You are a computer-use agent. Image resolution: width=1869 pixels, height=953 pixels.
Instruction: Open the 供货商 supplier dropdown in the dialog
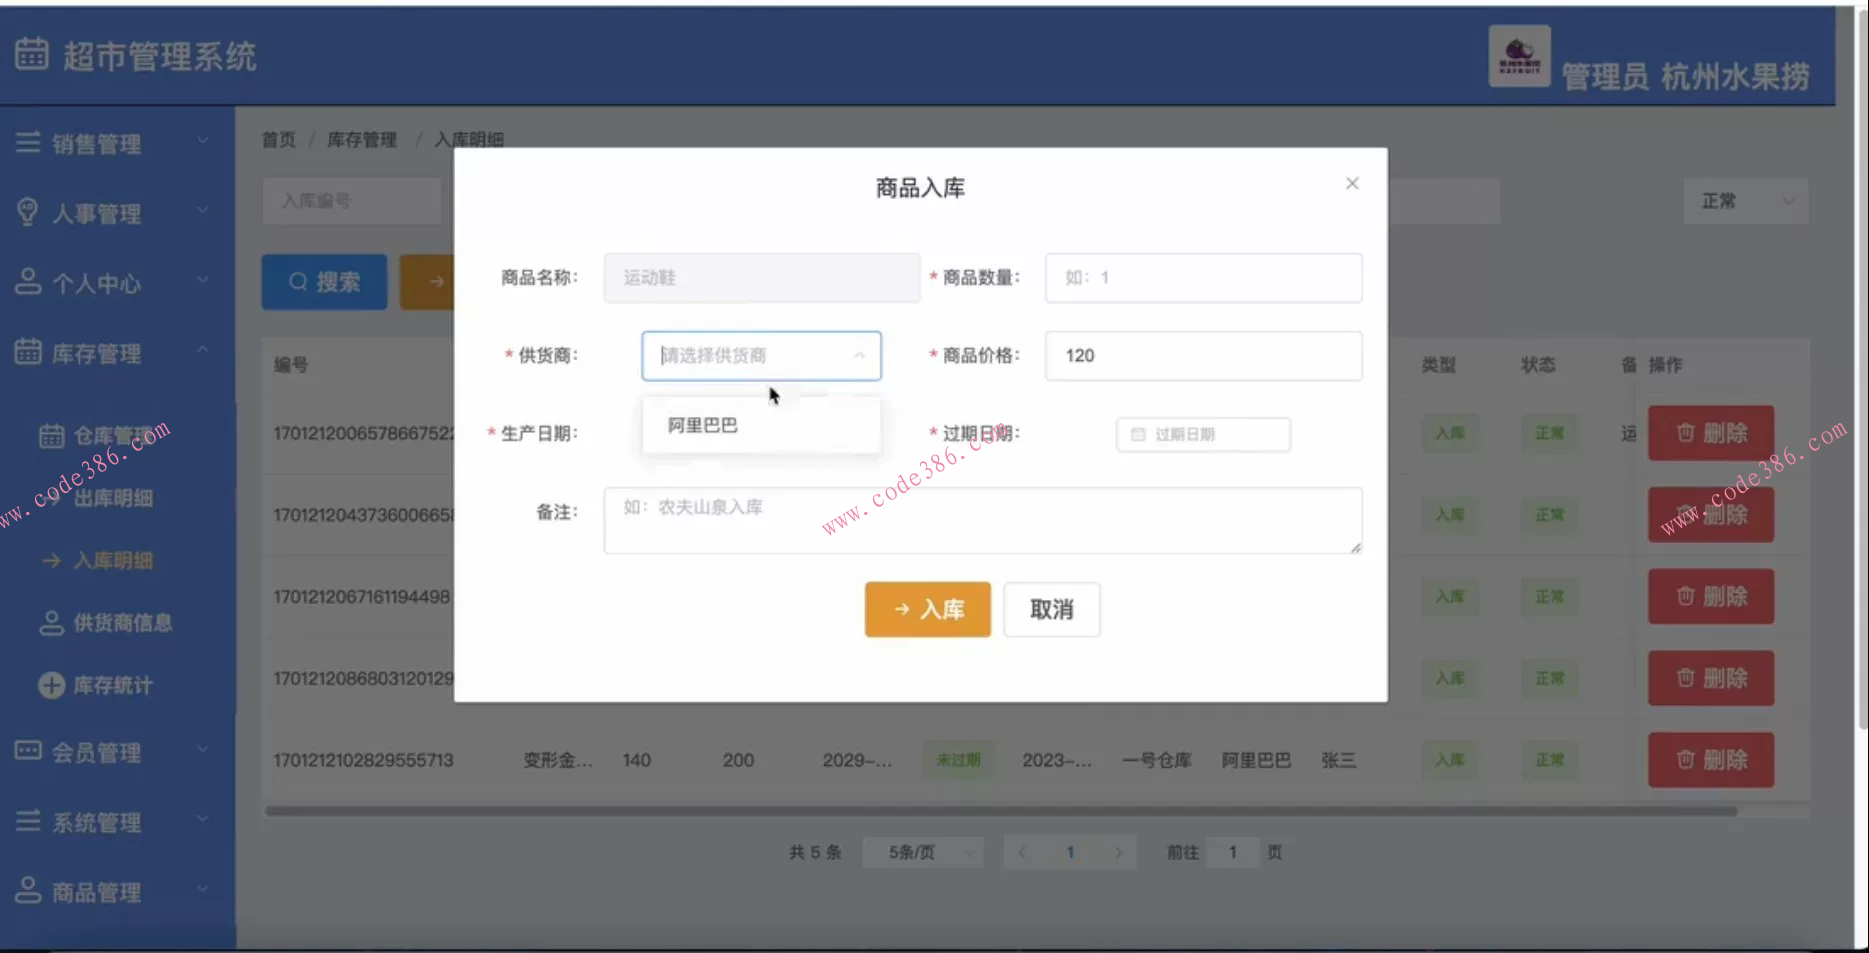pyautogui.click(x=760, y=356)
